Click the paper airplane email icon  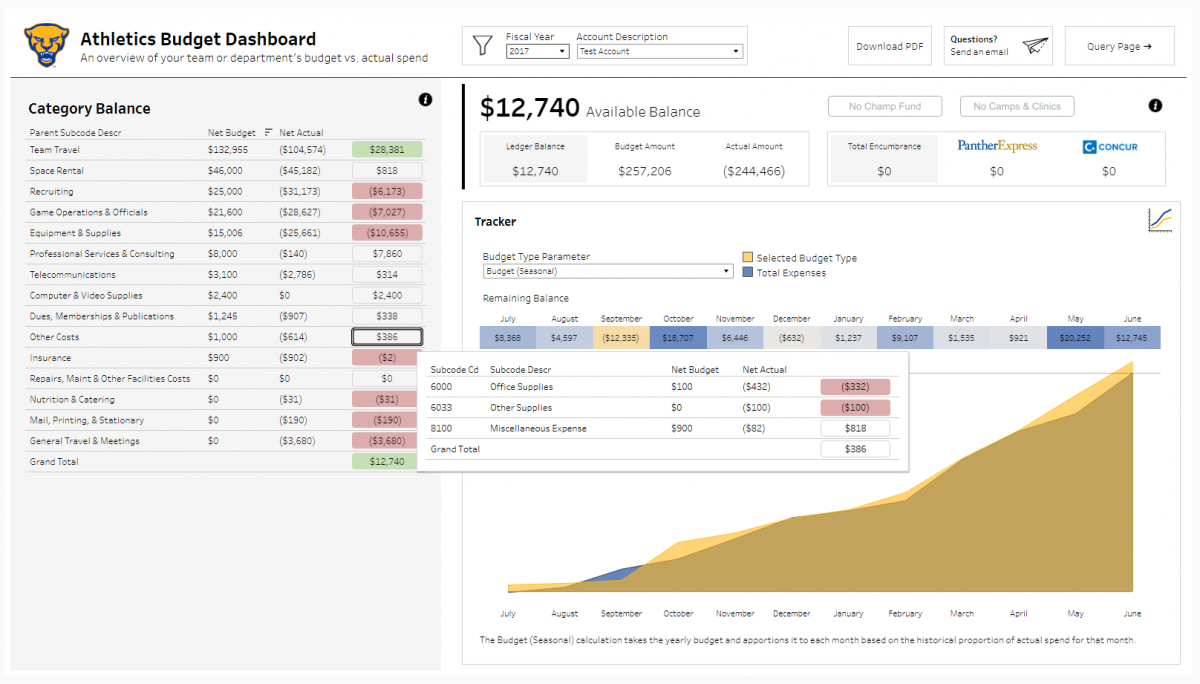coord(1035,46)
